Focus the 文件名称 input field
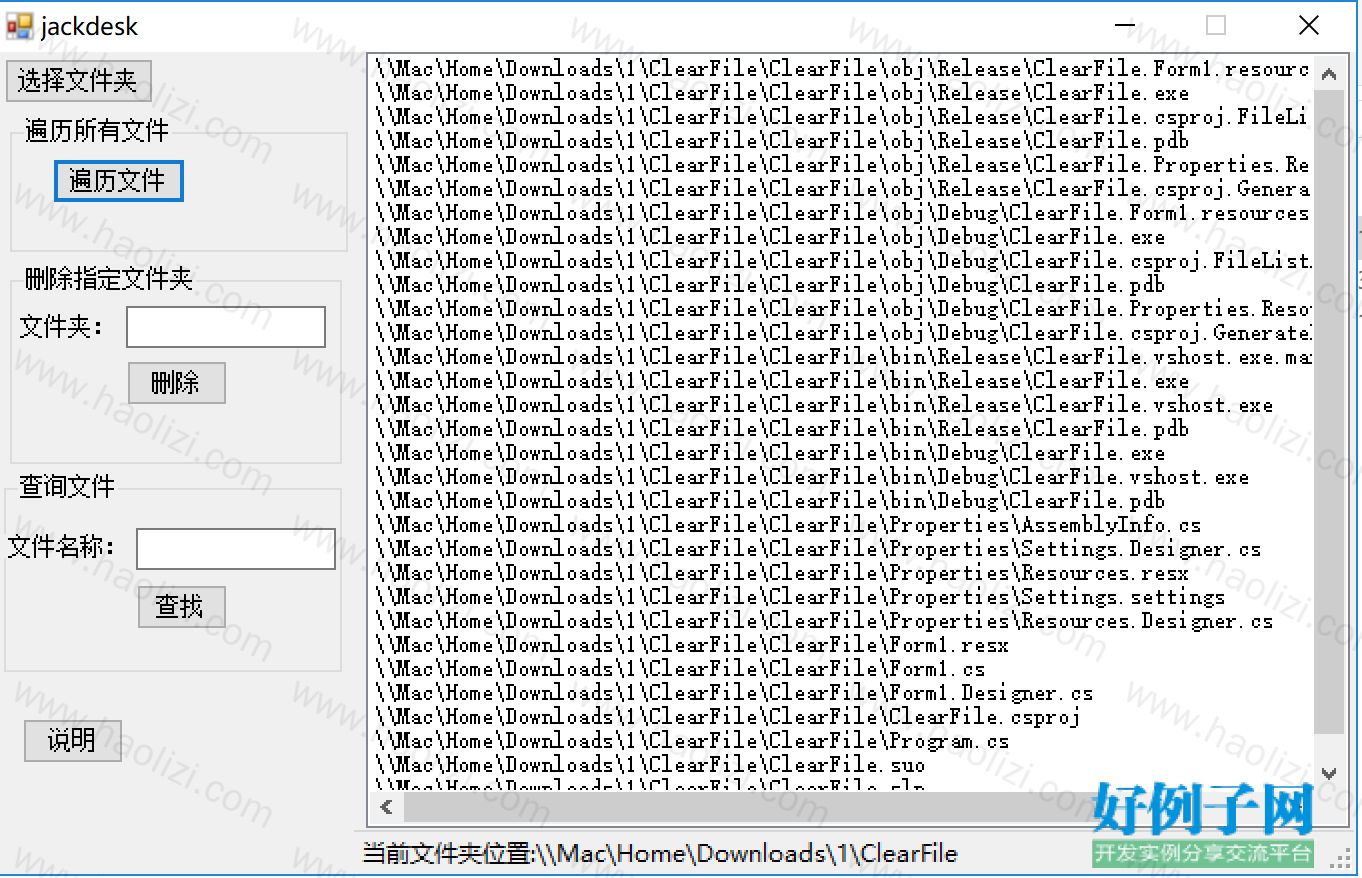Image resolution: width=1362 pixels, height=878 pixels. point(236,549)
